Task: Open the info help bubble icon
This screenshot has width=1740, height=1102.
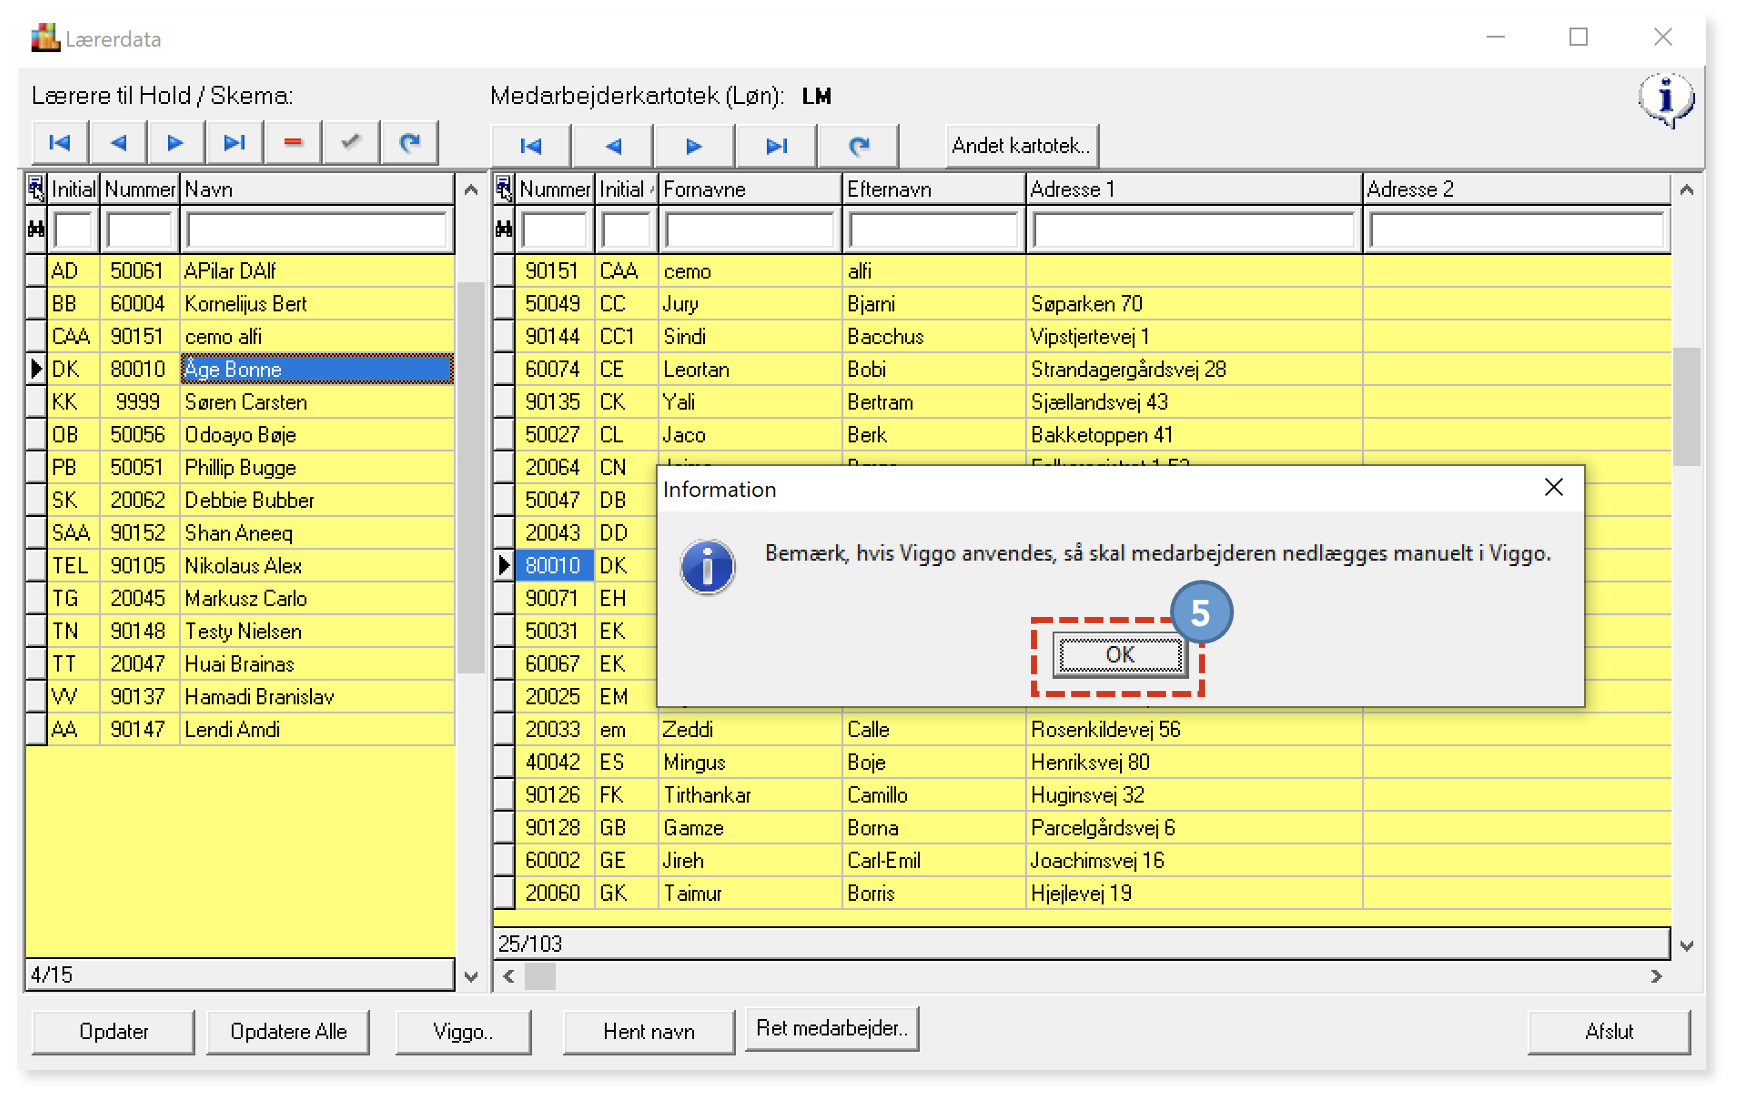Action: coord(1665,101)
